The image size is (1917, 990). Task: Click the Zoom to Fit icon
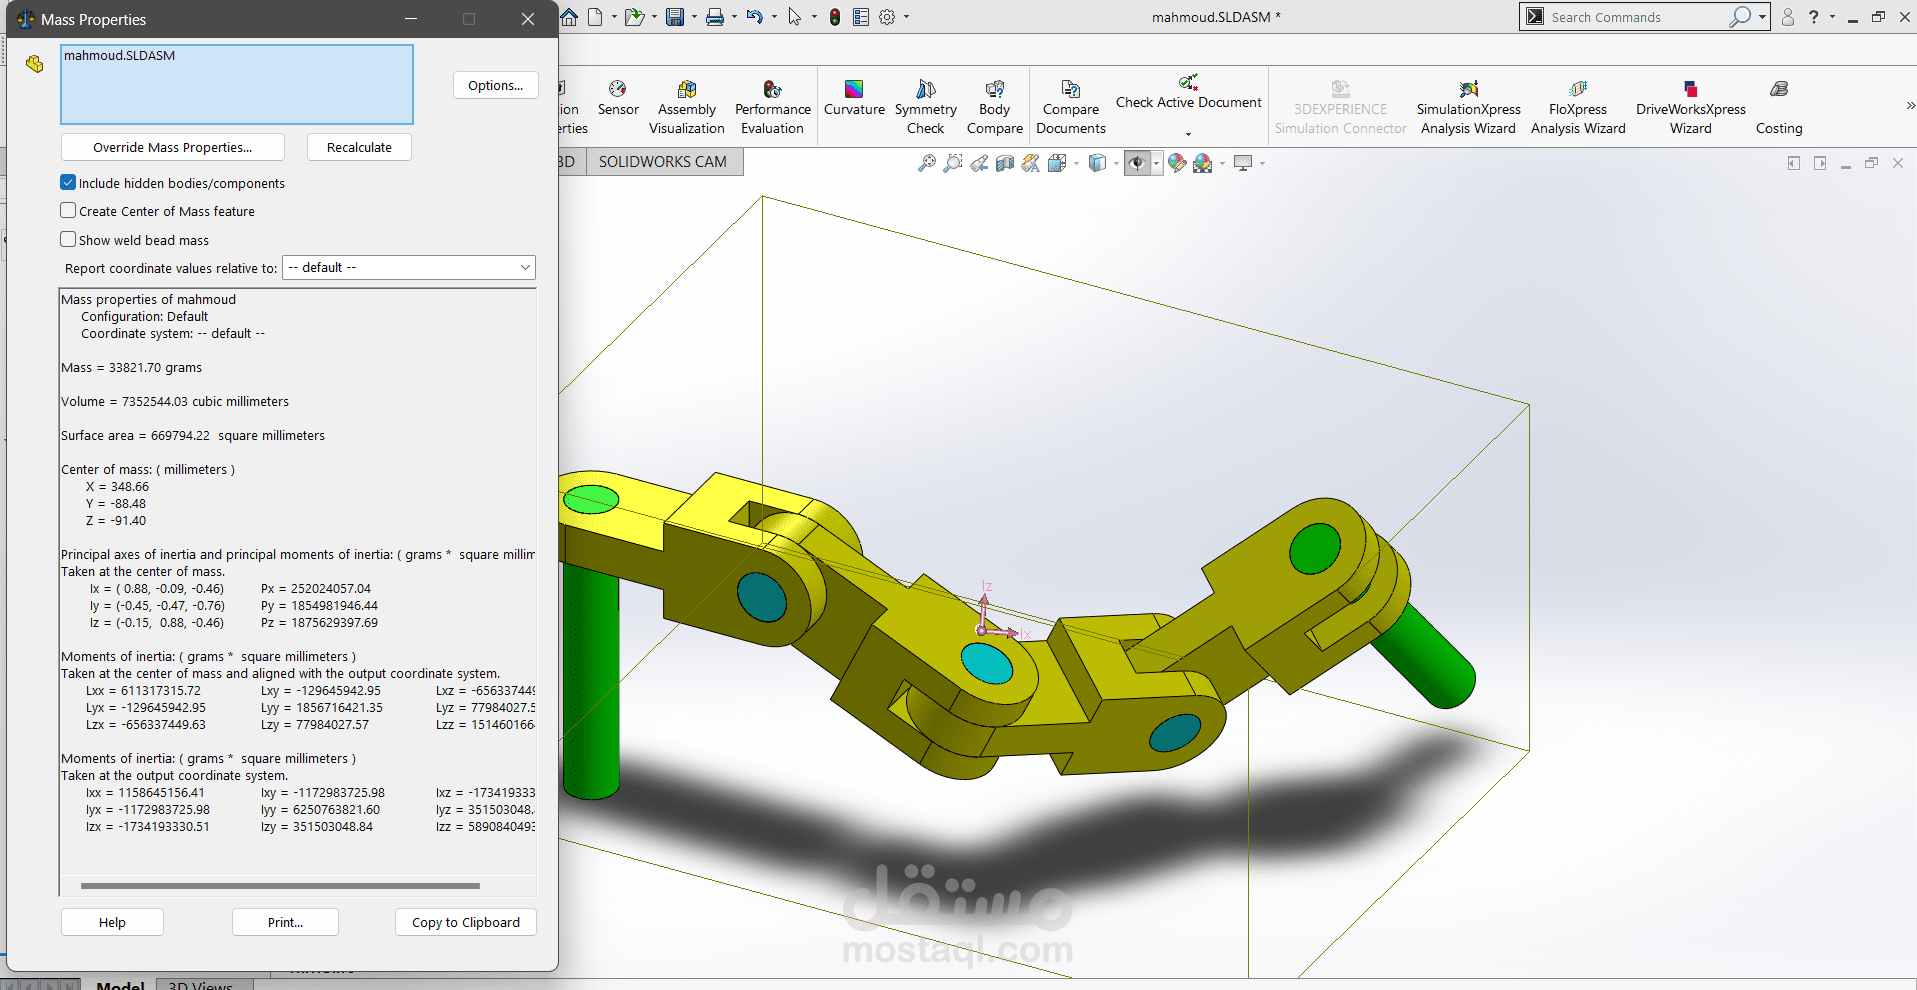tap(927, 162)
